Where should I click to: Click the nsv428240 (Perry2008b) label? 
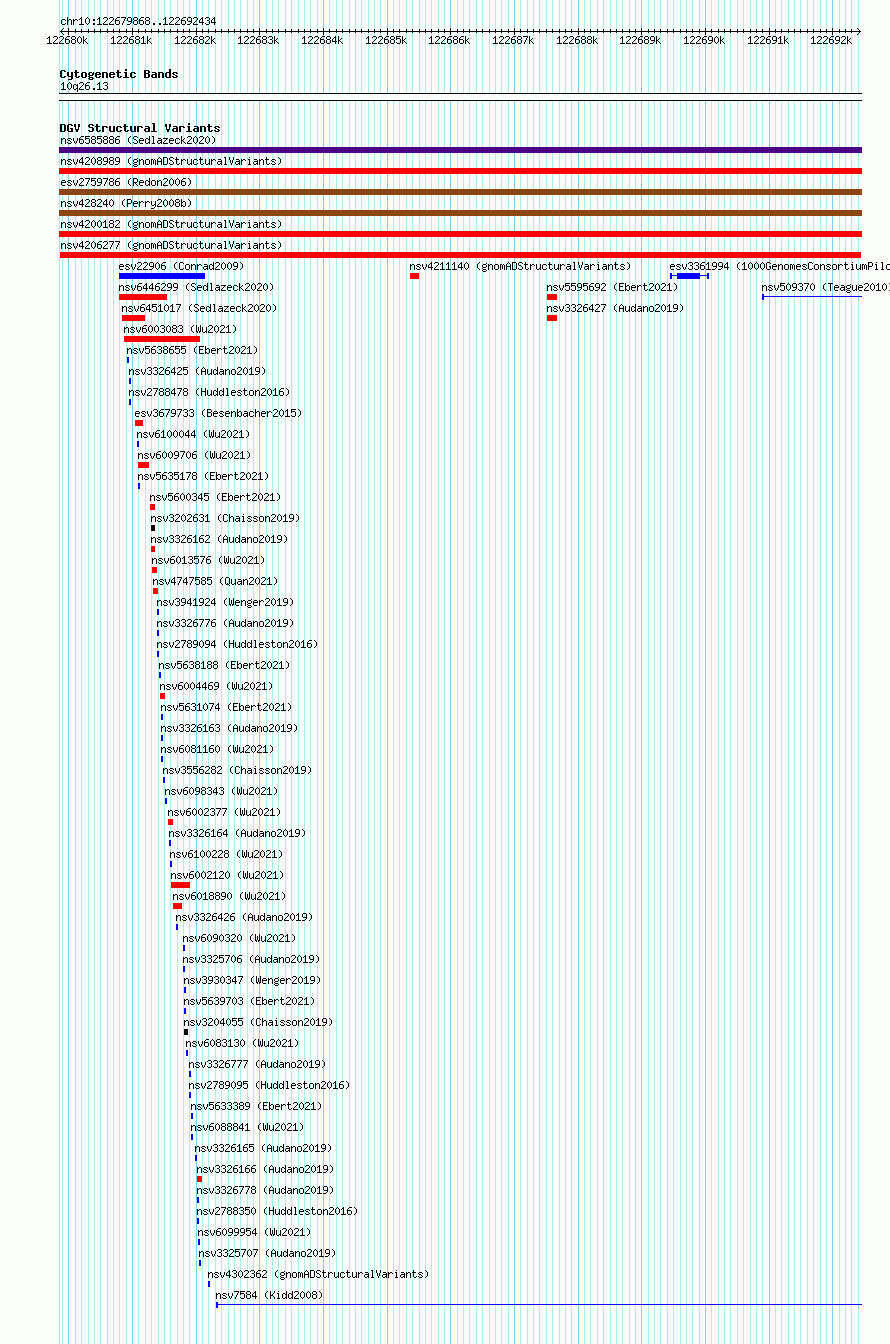pos(125,203)
